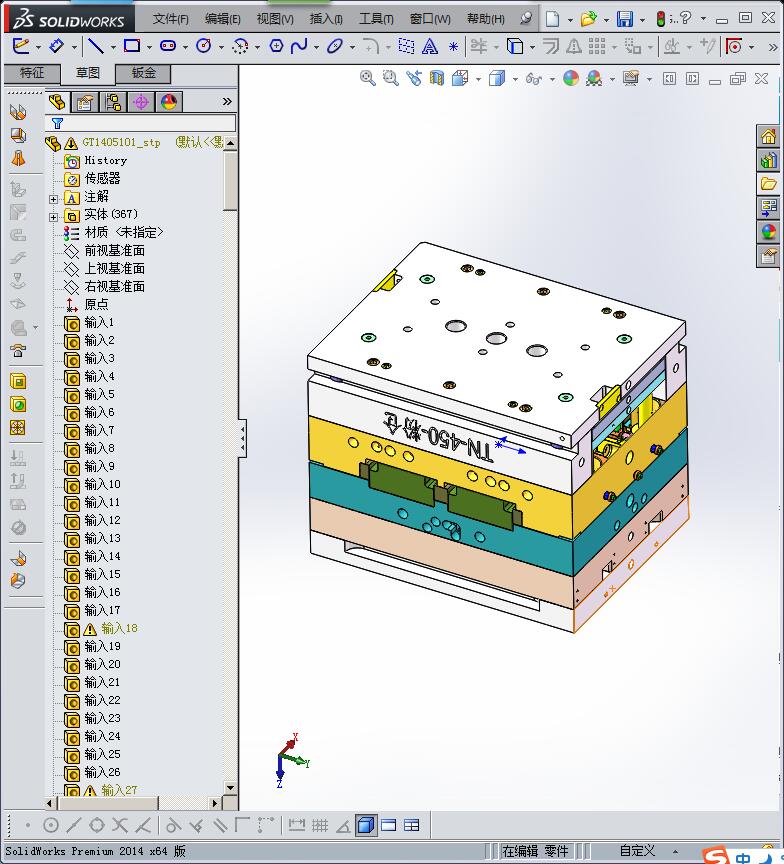Toggle the Shaded With Edges display style

coord(366,825)
